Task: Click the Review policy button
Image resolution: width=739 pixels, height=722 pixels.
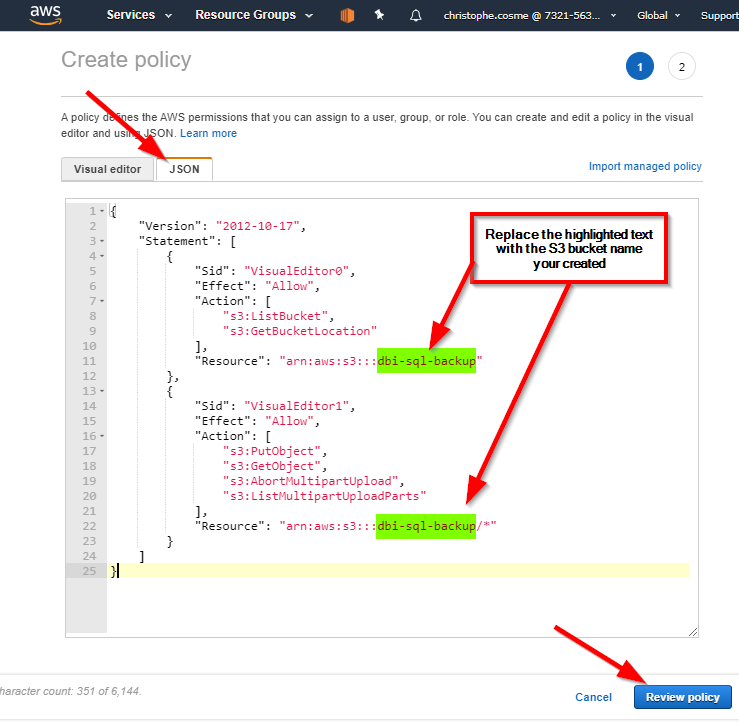Action: (682, 697)
